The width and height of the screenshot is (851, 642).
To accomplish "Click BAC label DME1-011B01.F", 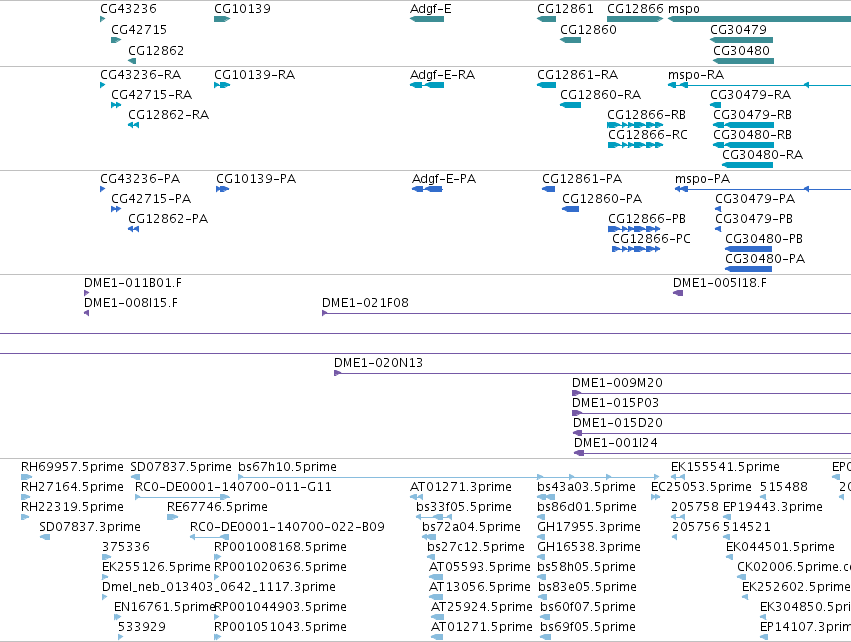I will [x=133, y=283].
